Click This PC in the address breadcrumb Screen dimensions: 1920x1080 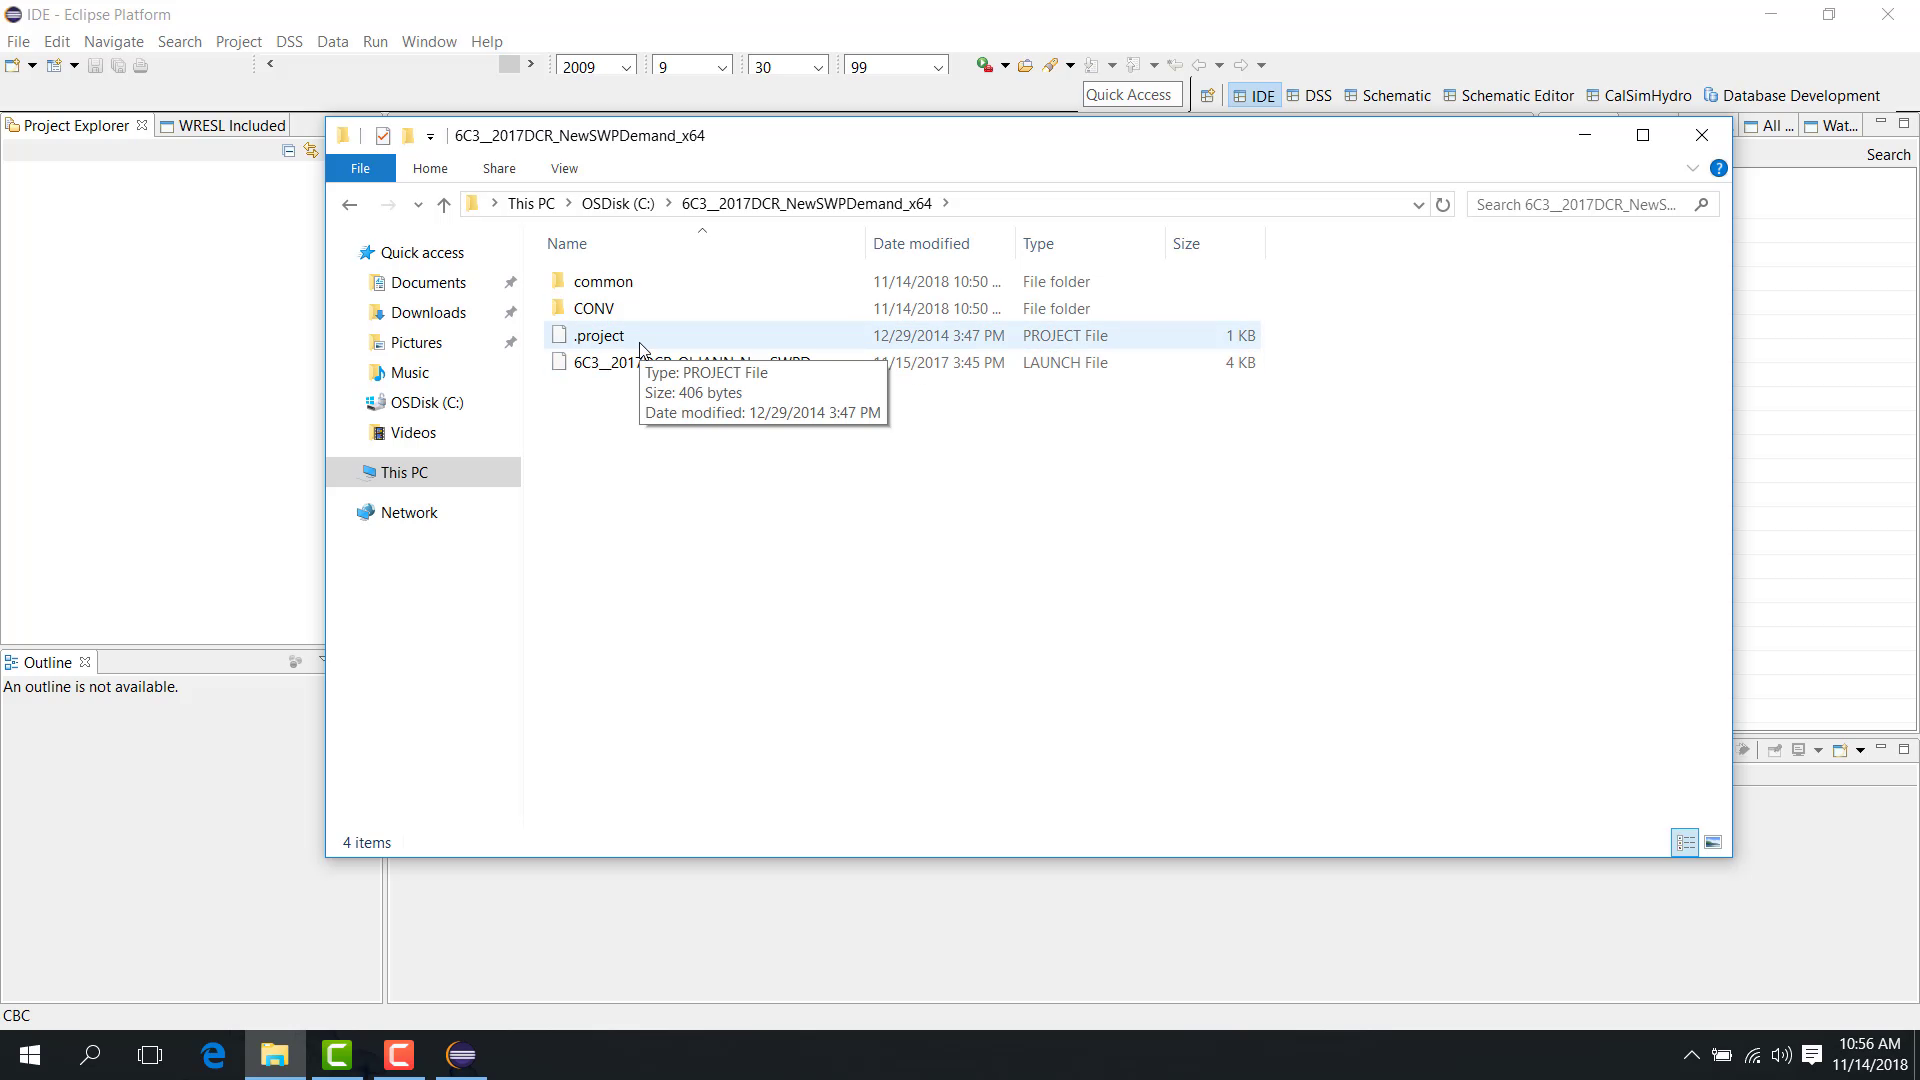[x=531, y=204]
